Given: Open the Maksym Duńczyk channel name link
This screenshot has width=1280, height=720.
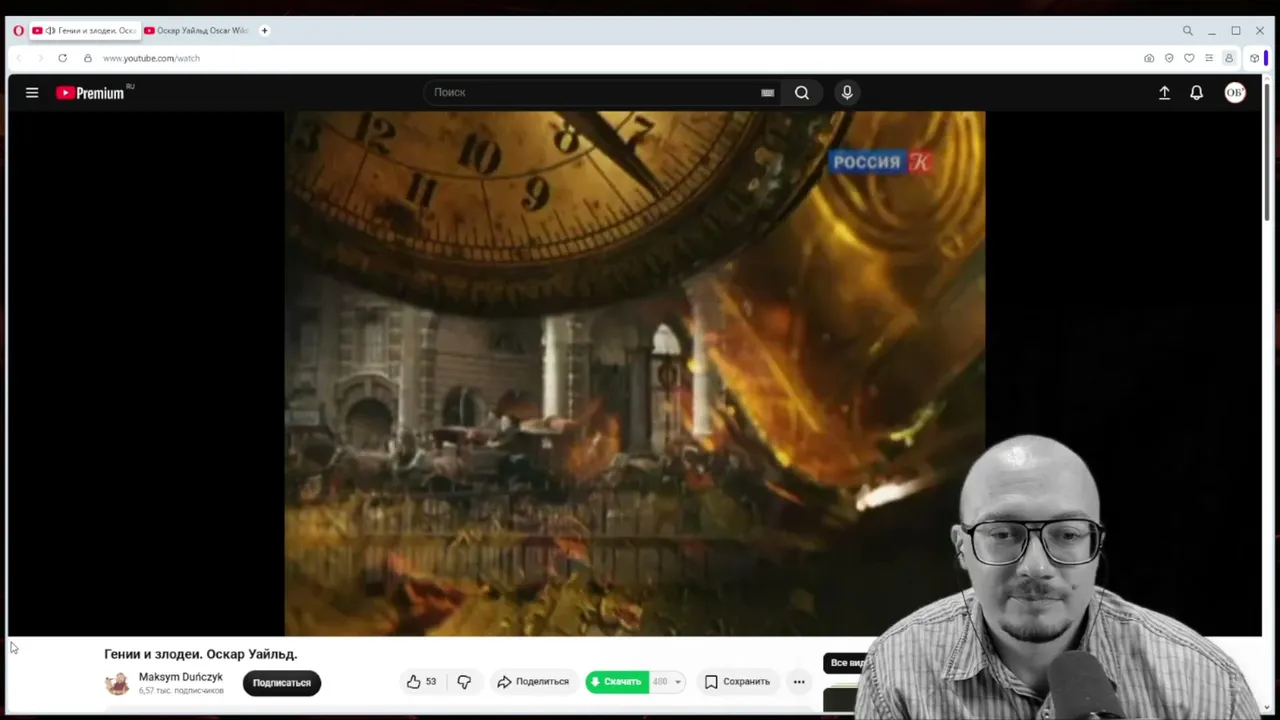Looking at the screenshot, I should [181, 677].
